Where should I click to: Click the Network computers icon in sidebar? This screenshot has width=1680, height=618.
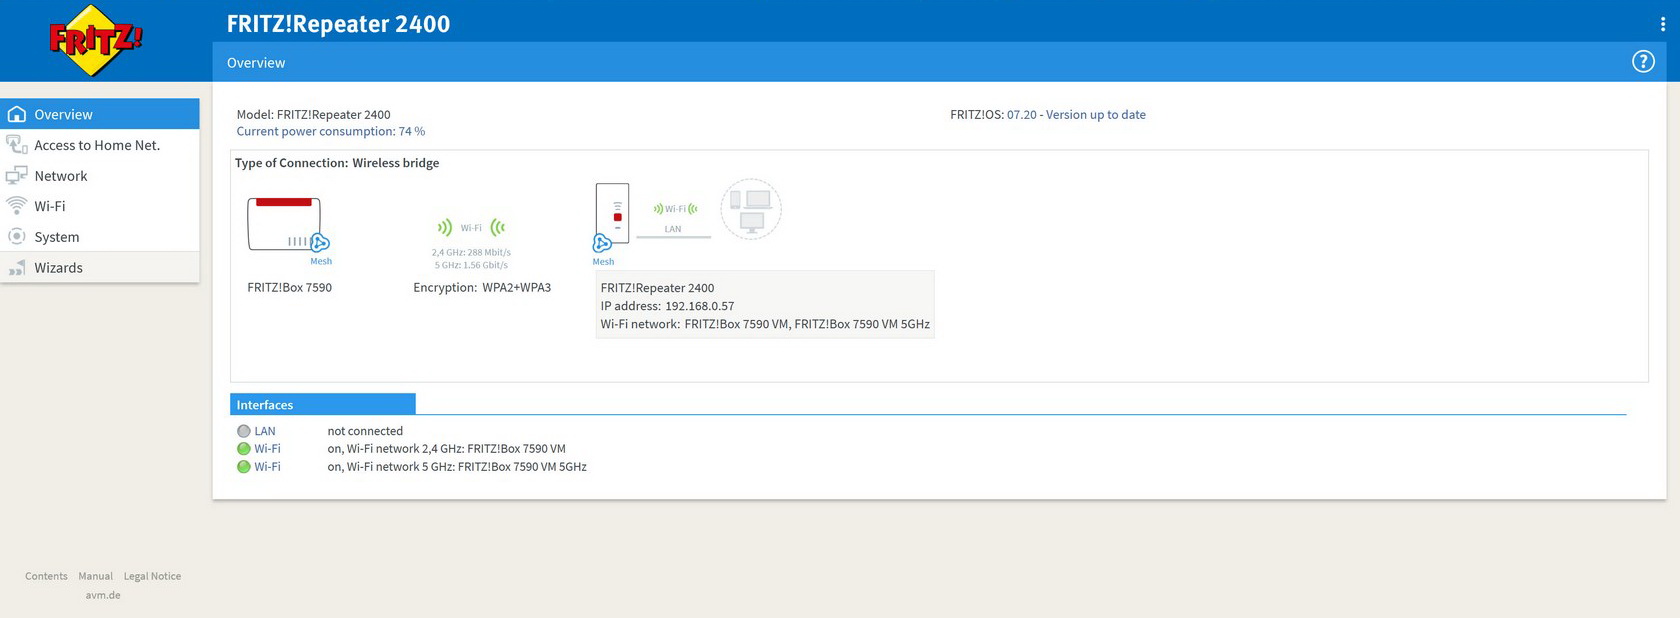[x=17, y=175]
